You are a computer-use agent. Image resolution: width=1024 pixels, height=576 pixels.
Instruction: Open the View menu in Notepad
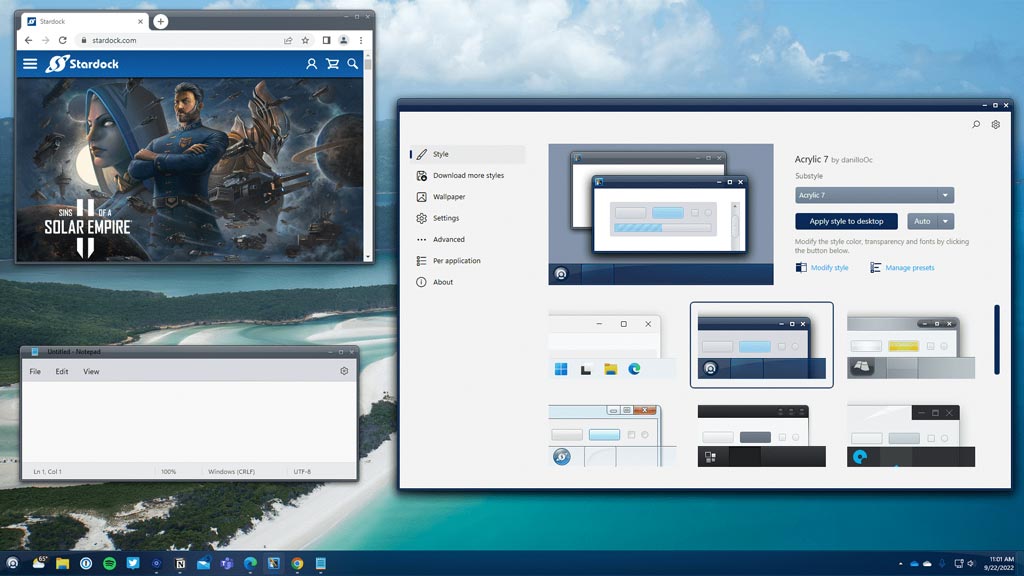(x=91, y=371)
